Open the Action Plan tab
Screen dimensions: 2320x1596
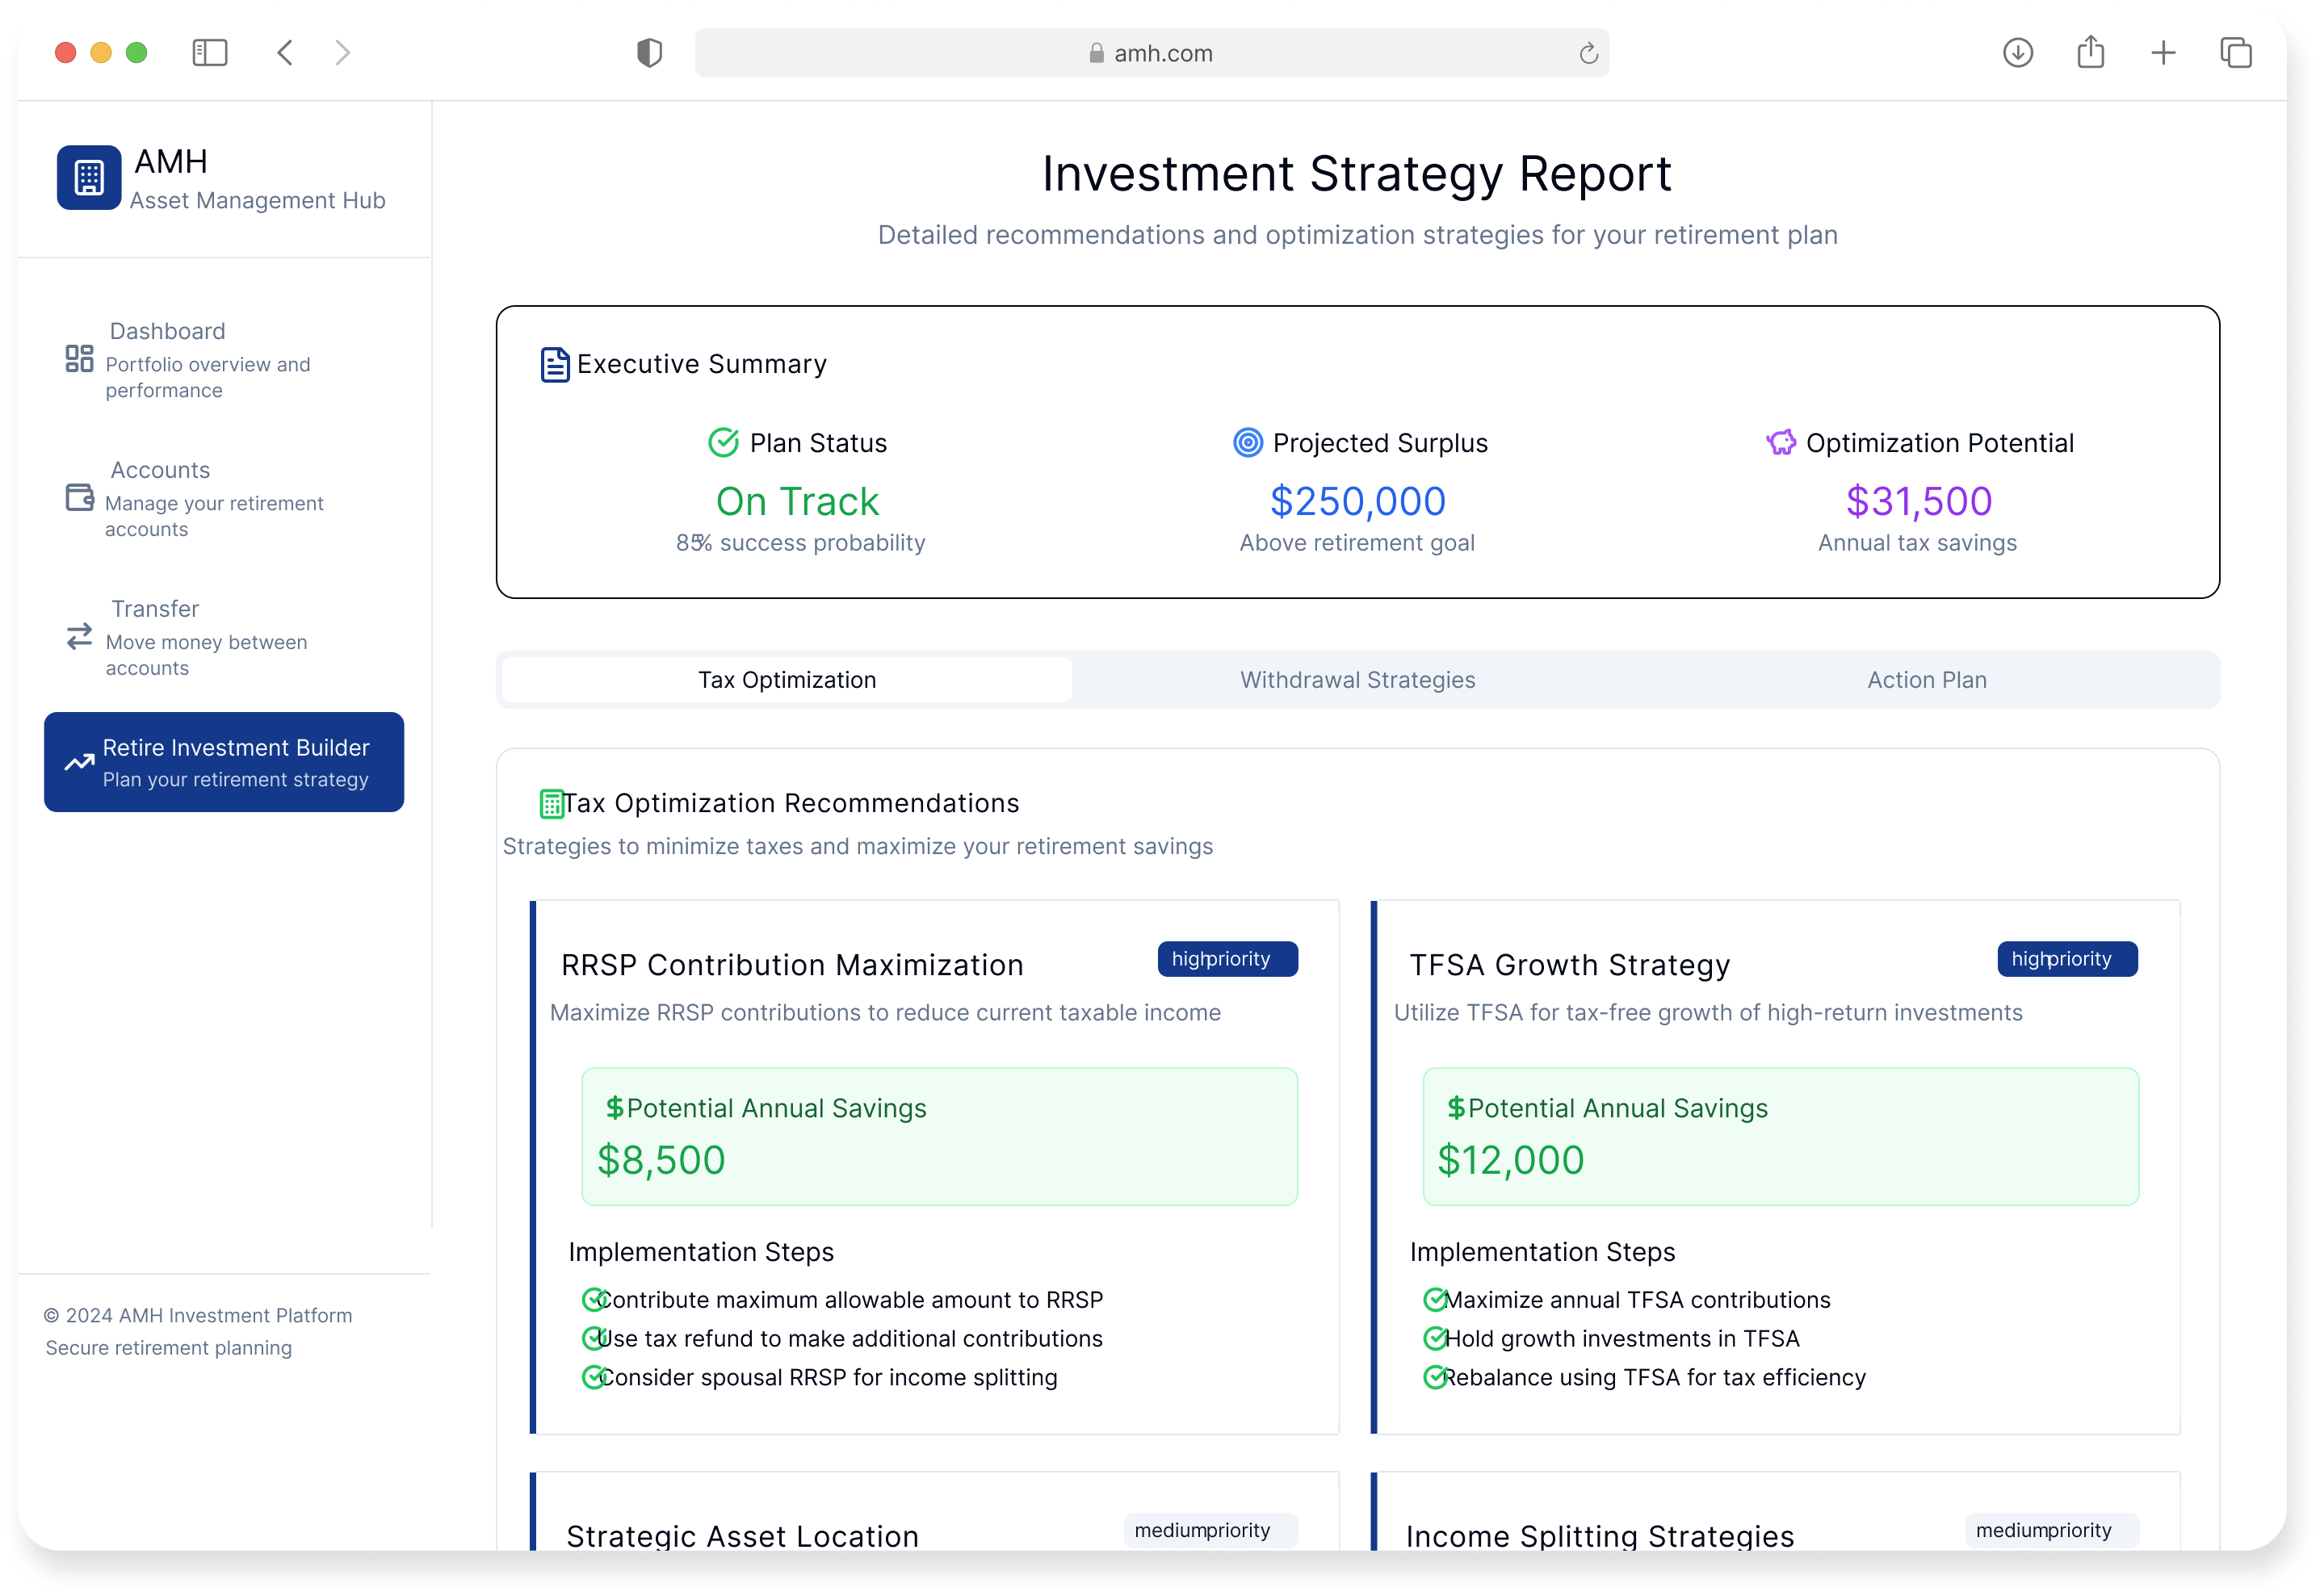tap(1926, 680)
